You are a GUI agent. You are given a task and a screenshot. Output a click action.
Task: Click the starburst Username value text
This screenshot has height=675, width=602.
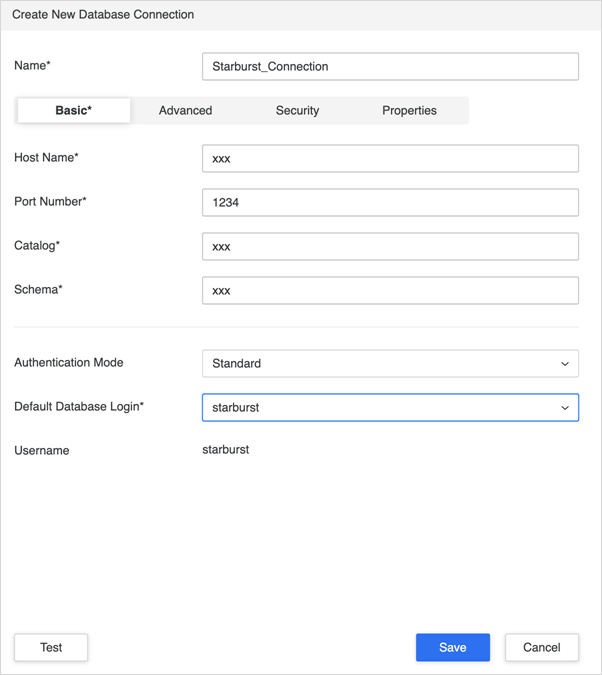click(x=226, y=450)
